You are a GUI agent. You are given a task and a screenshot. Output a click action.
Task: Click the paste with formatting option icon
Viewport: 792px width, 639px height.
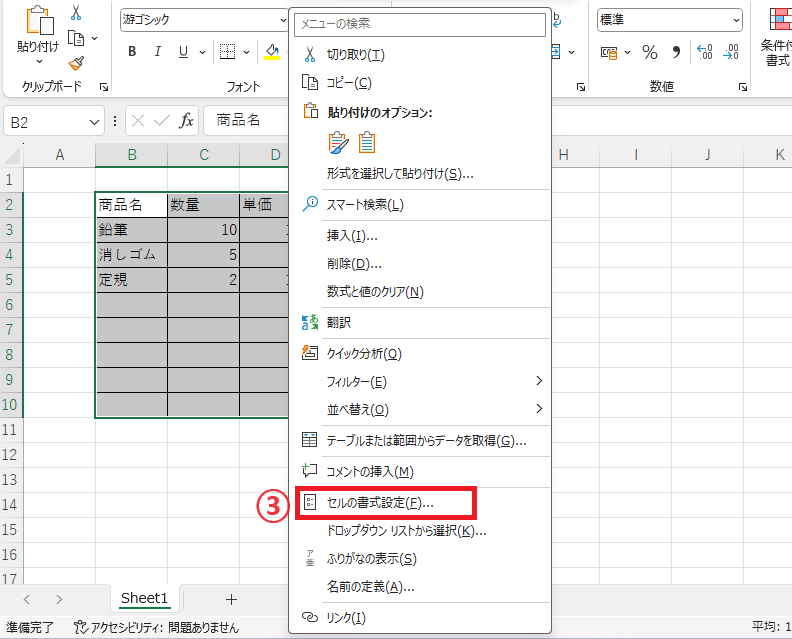coord(338,143)
